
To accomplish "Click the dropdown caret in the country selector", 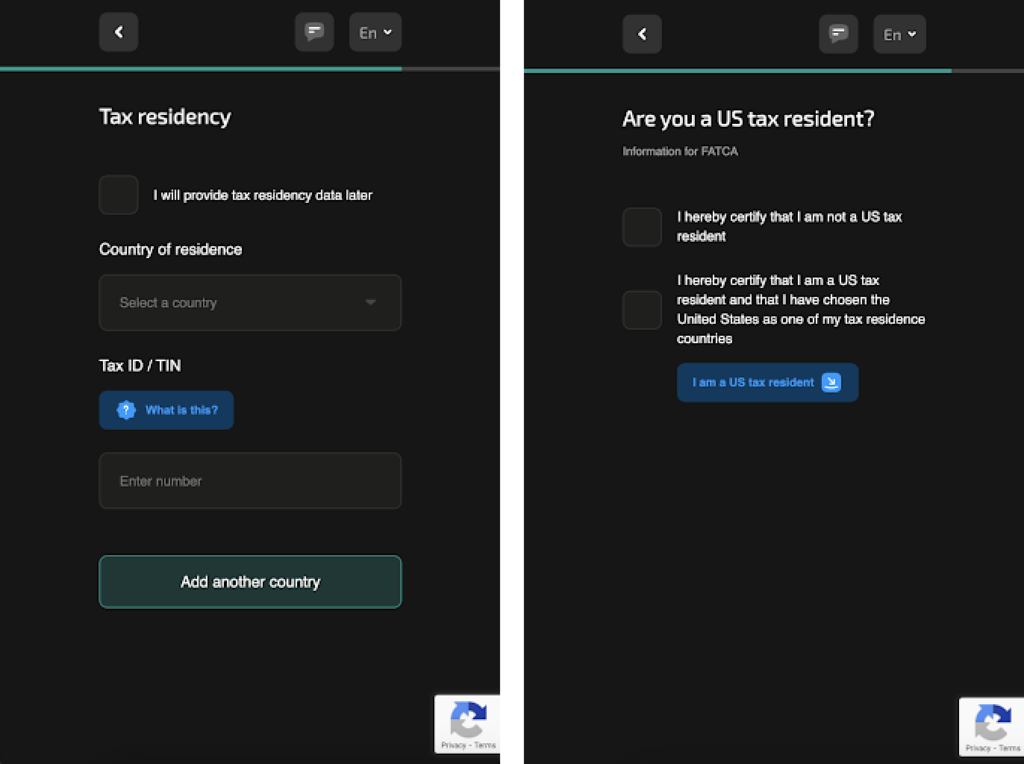I will pyautogui.click(x=371, y=303).
